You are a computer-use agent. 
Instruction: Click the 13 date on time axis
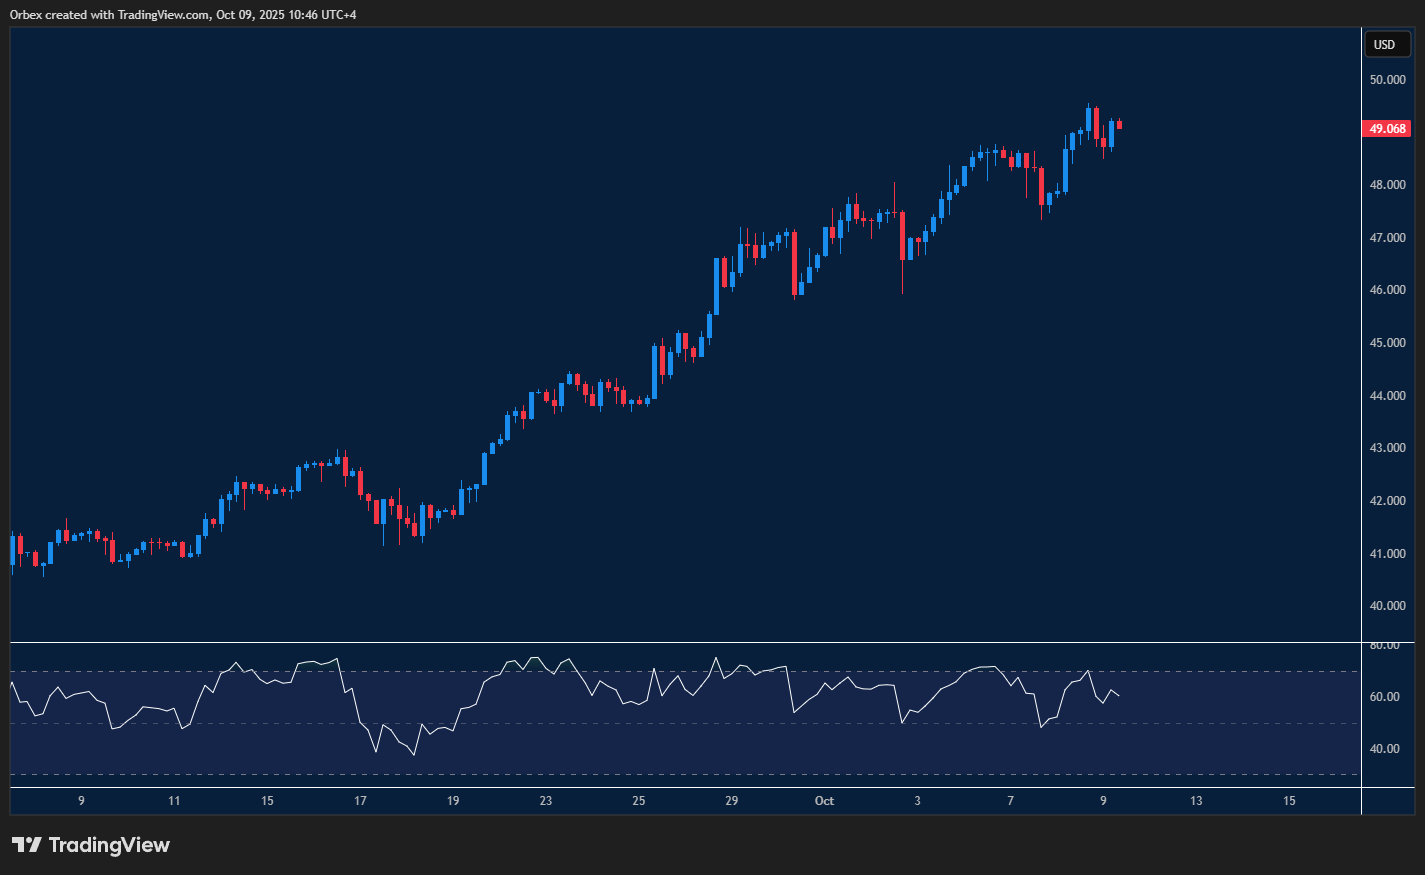[x=1196, y=801]
